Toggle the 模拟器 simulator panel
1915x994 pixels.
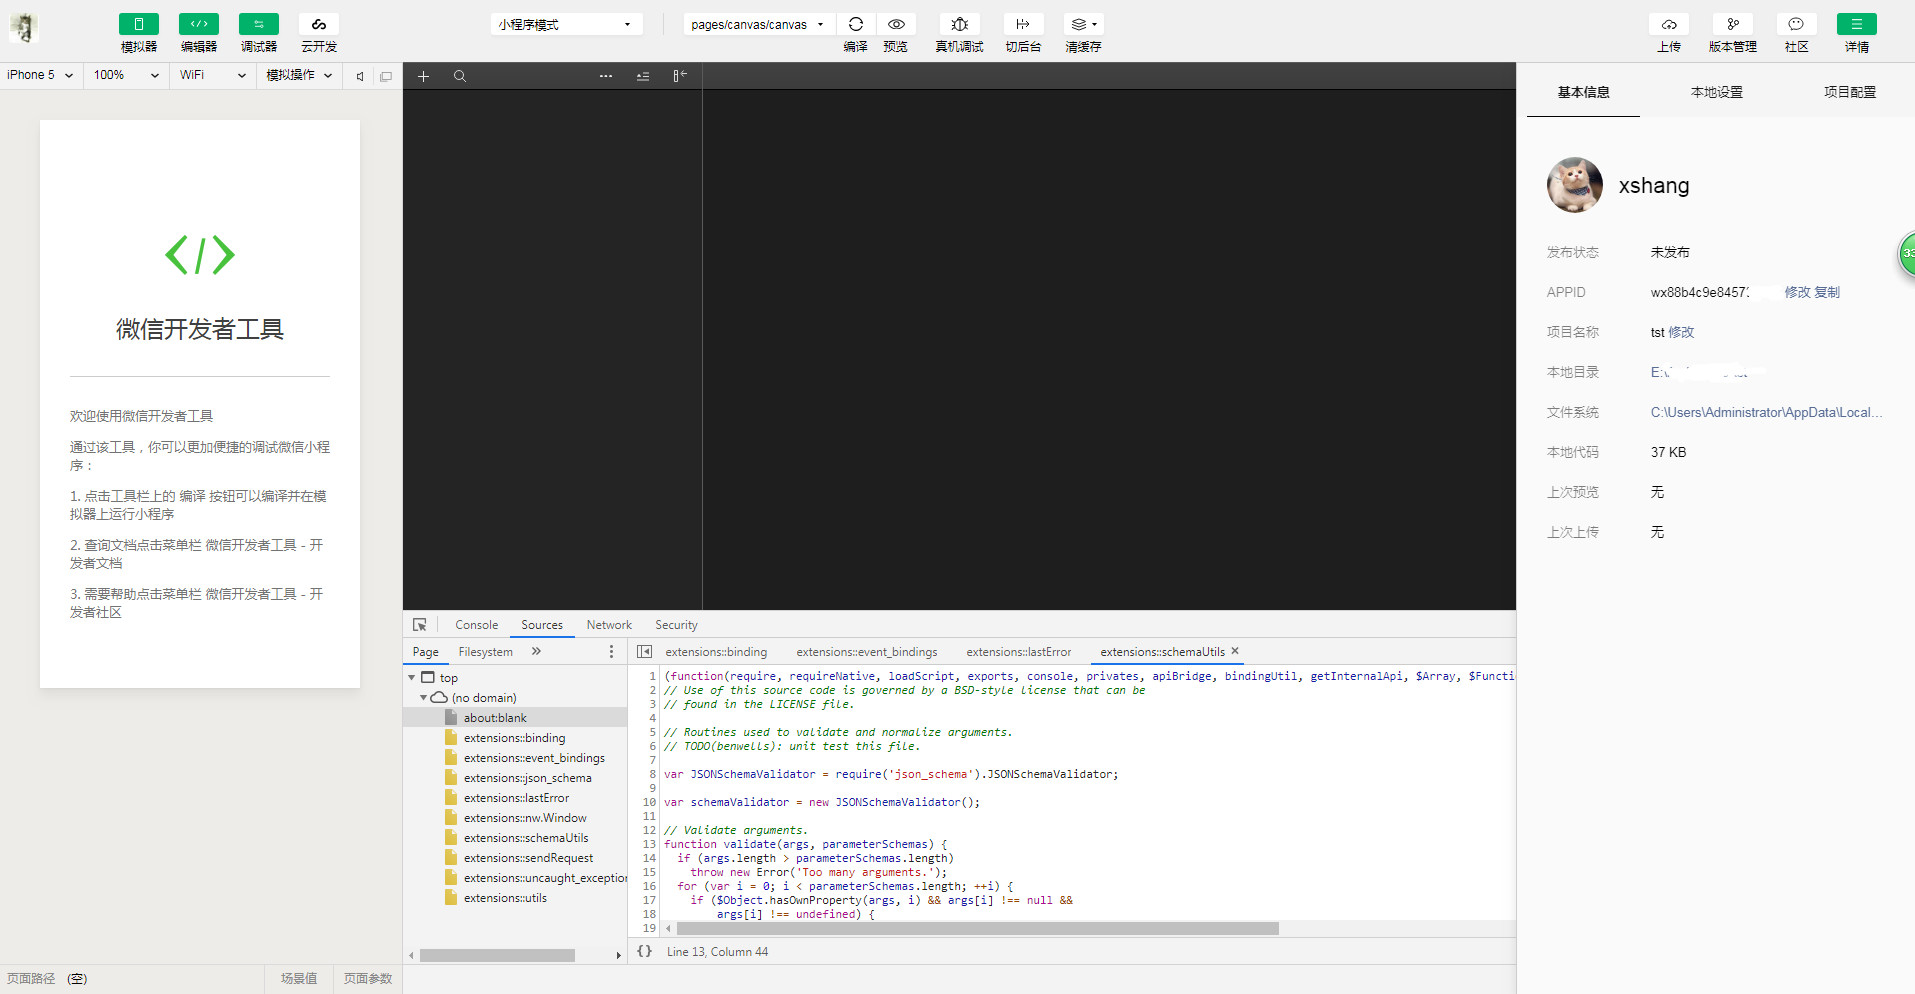pyautogui.click(x=139, y=25)
